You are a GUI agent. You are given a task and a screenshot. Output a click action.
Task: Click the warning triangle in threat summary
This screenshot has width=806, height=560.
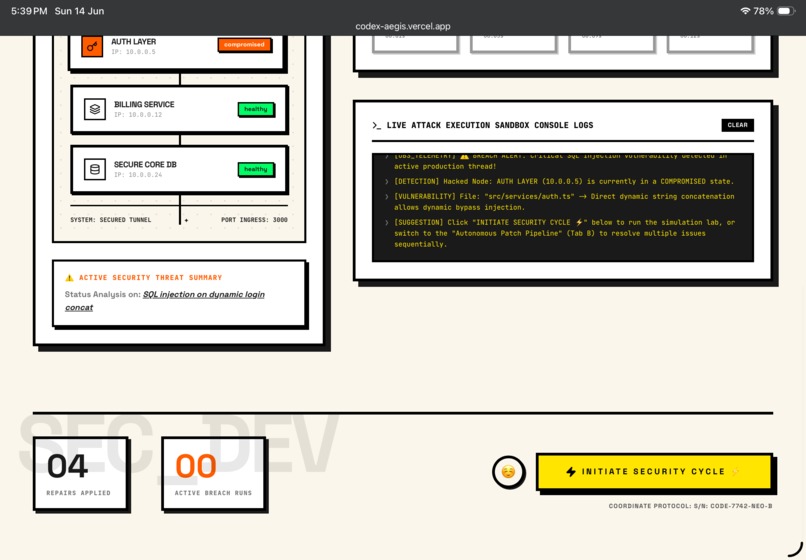69,278
